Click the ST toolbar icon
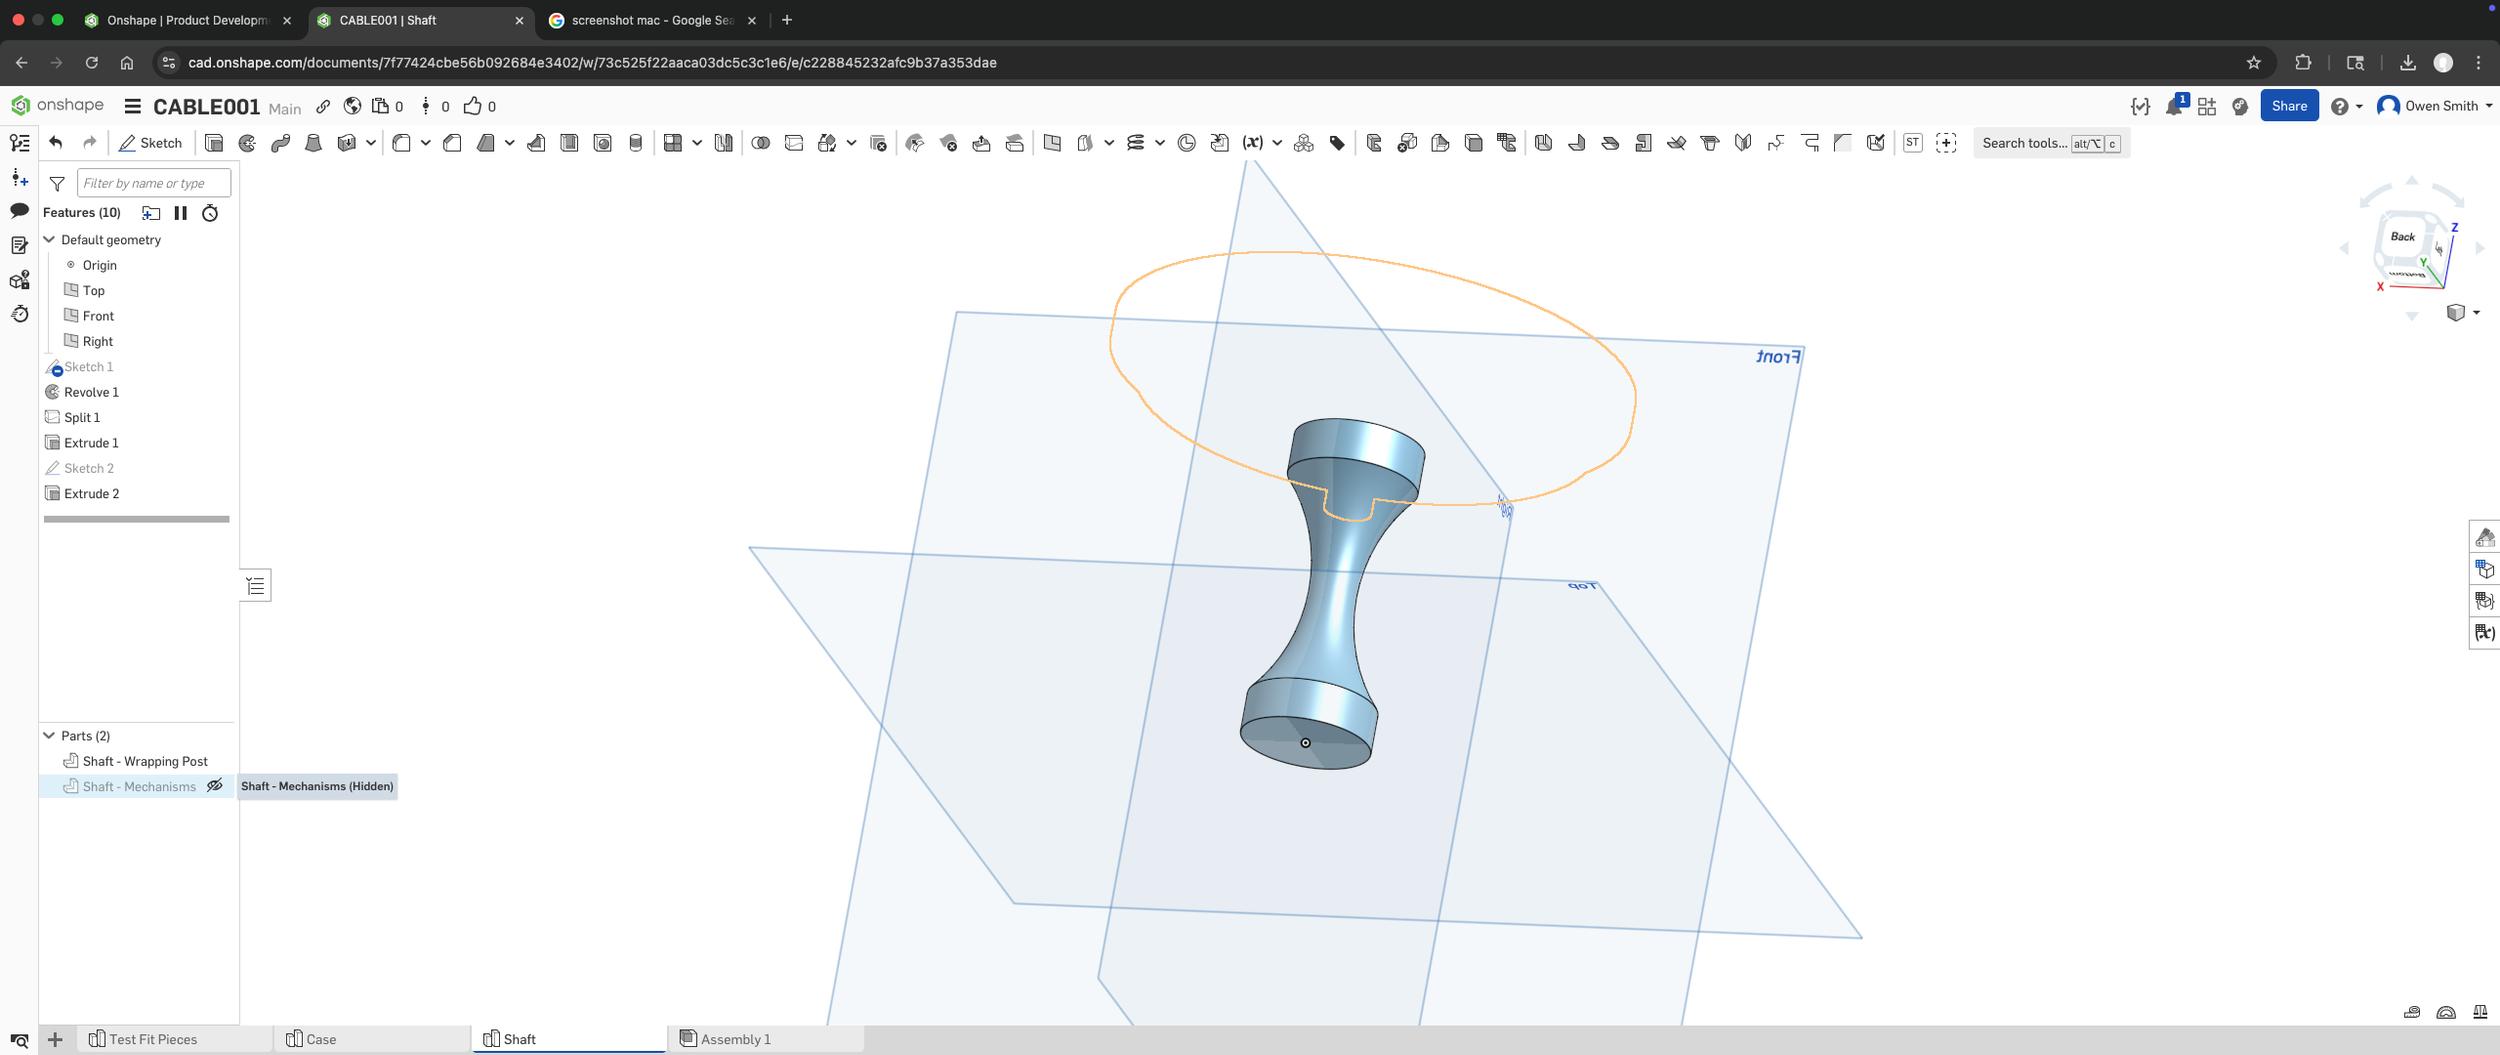The width and height of the screenshot is (2500, 1055). tap(1912, 143)
